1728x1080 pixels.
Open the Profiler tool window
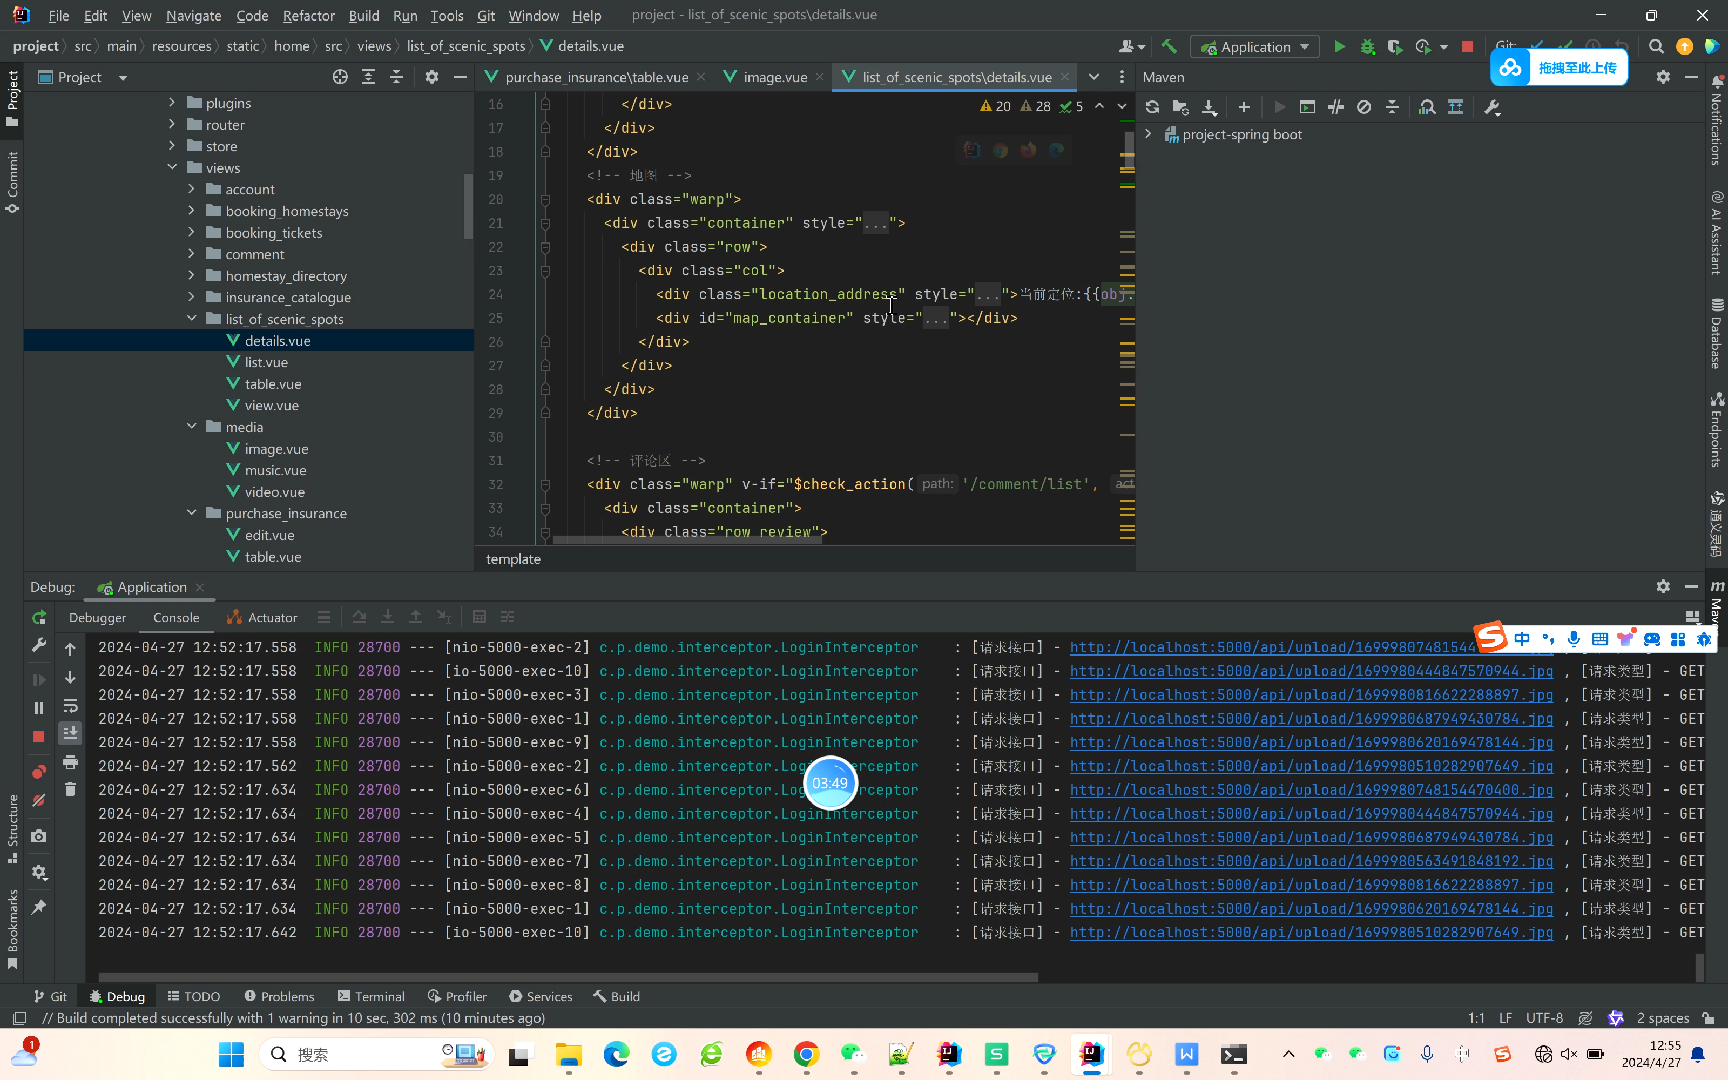pyautogui.click(x=457, y=996)
